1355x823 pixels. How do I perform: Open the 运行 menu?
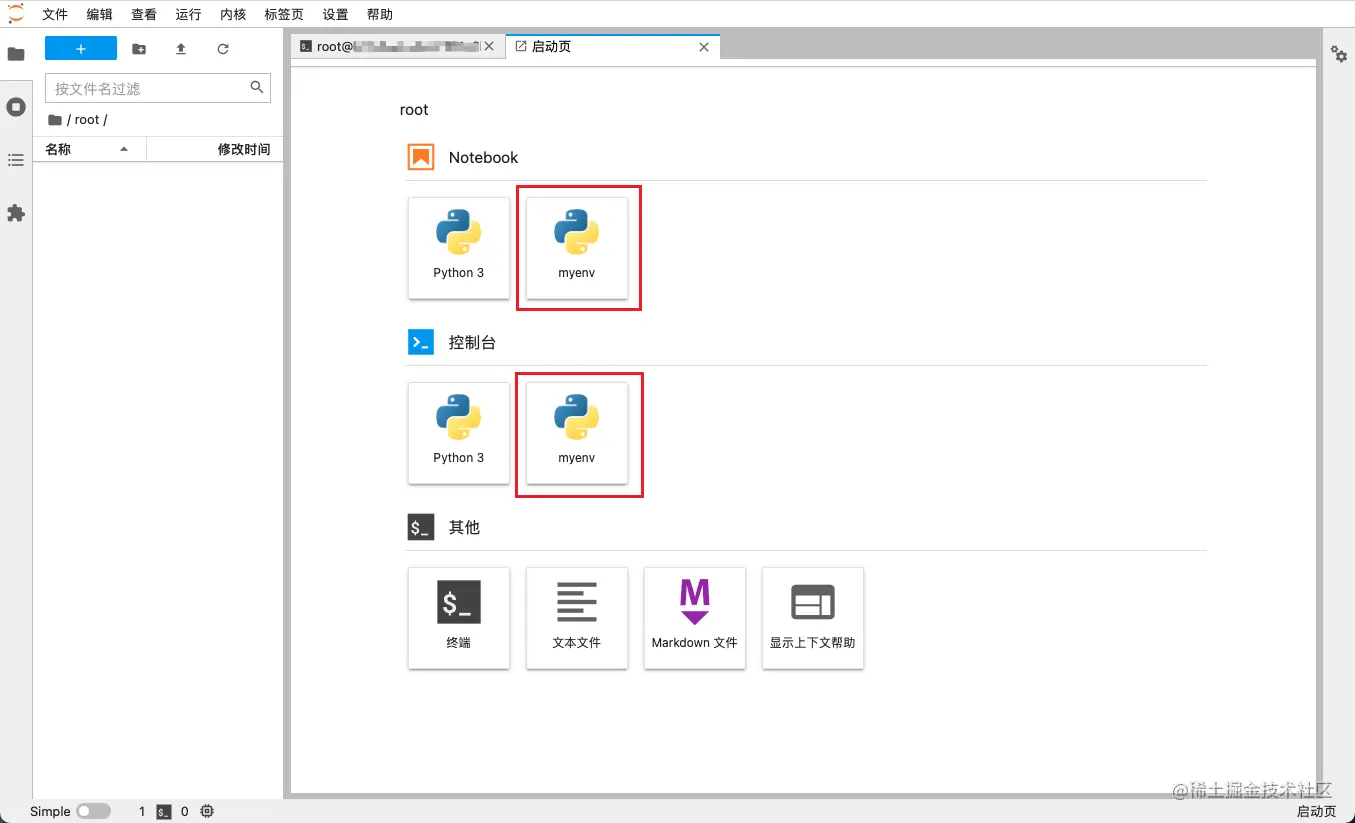tap(188, 14)
